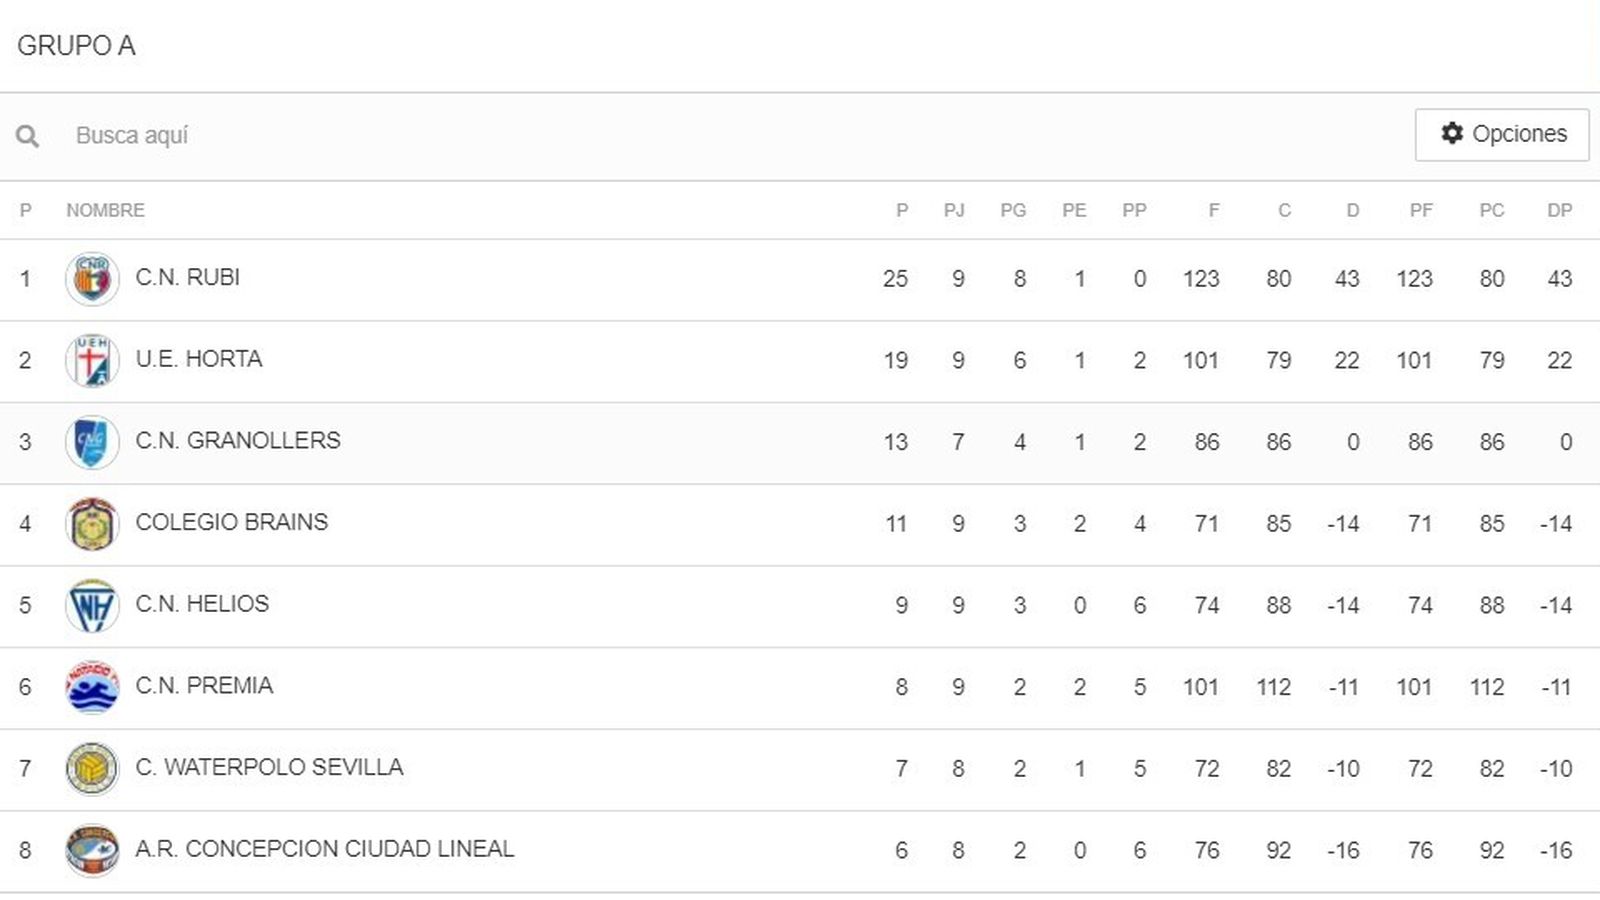
Task: Select the GRUPO A header tab
Action: click(x=77, y=45)
